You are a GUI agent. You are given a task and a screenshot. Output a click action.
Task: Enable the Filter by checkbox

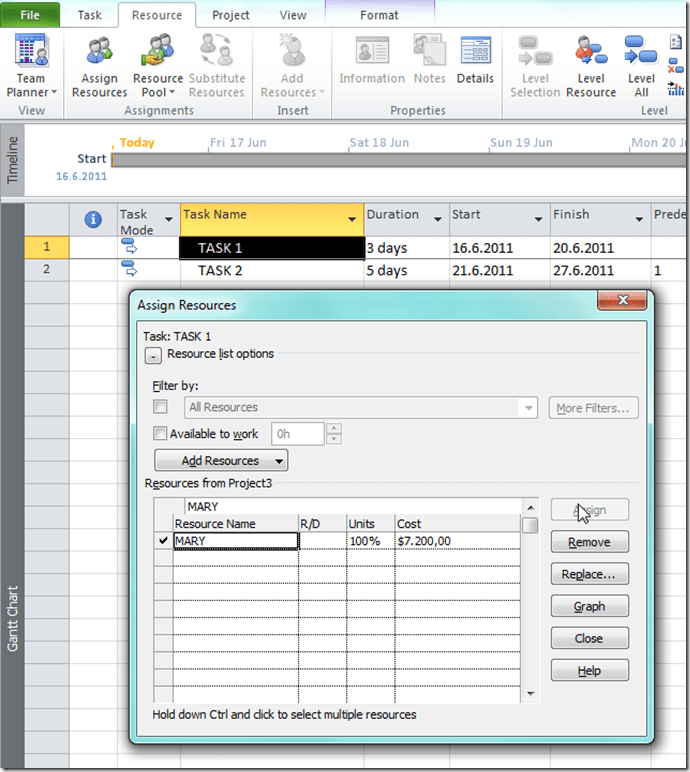(160, 407)
